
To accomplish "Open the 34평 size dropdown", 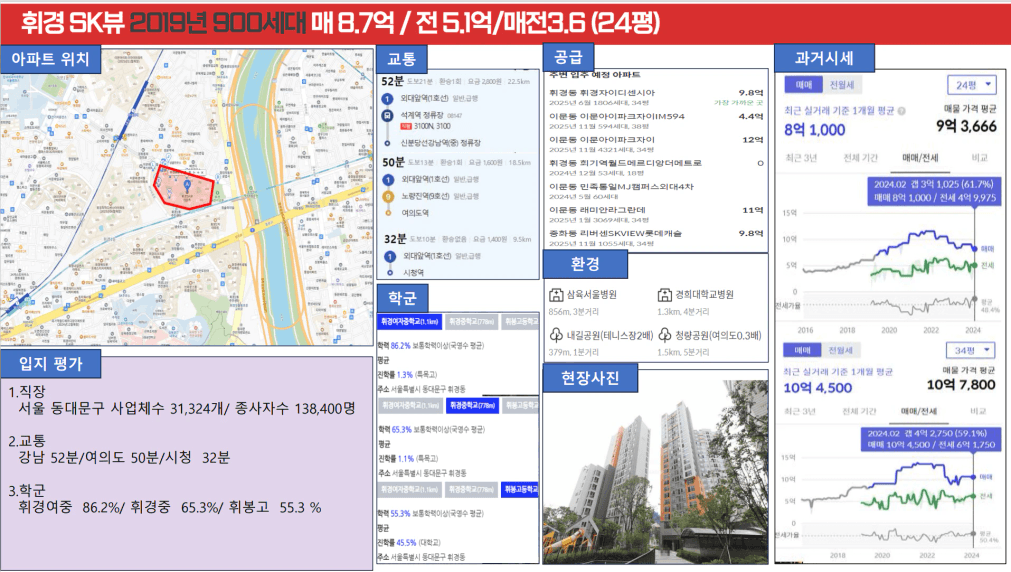I will 971,350.
